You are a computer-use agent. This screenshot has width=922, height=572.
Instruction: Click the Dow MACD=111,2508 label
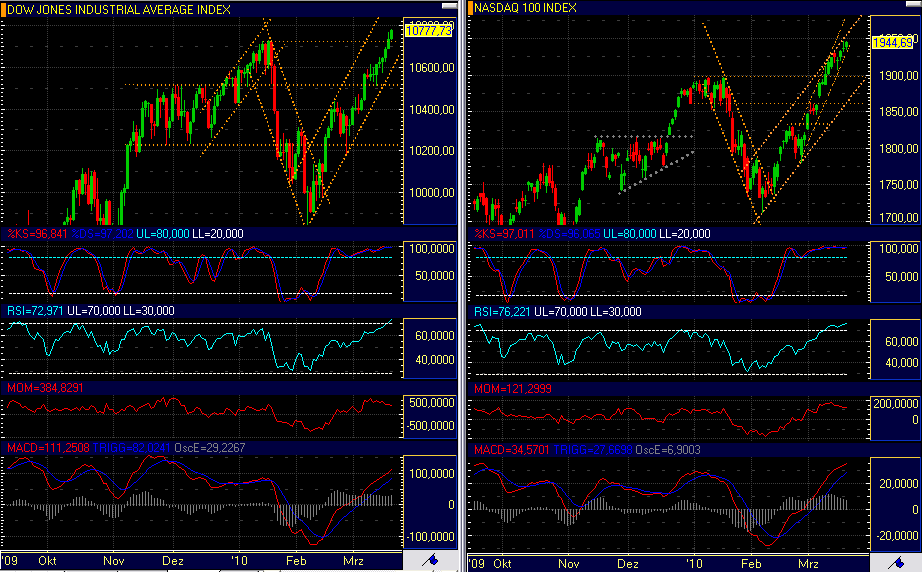[48, 448]
